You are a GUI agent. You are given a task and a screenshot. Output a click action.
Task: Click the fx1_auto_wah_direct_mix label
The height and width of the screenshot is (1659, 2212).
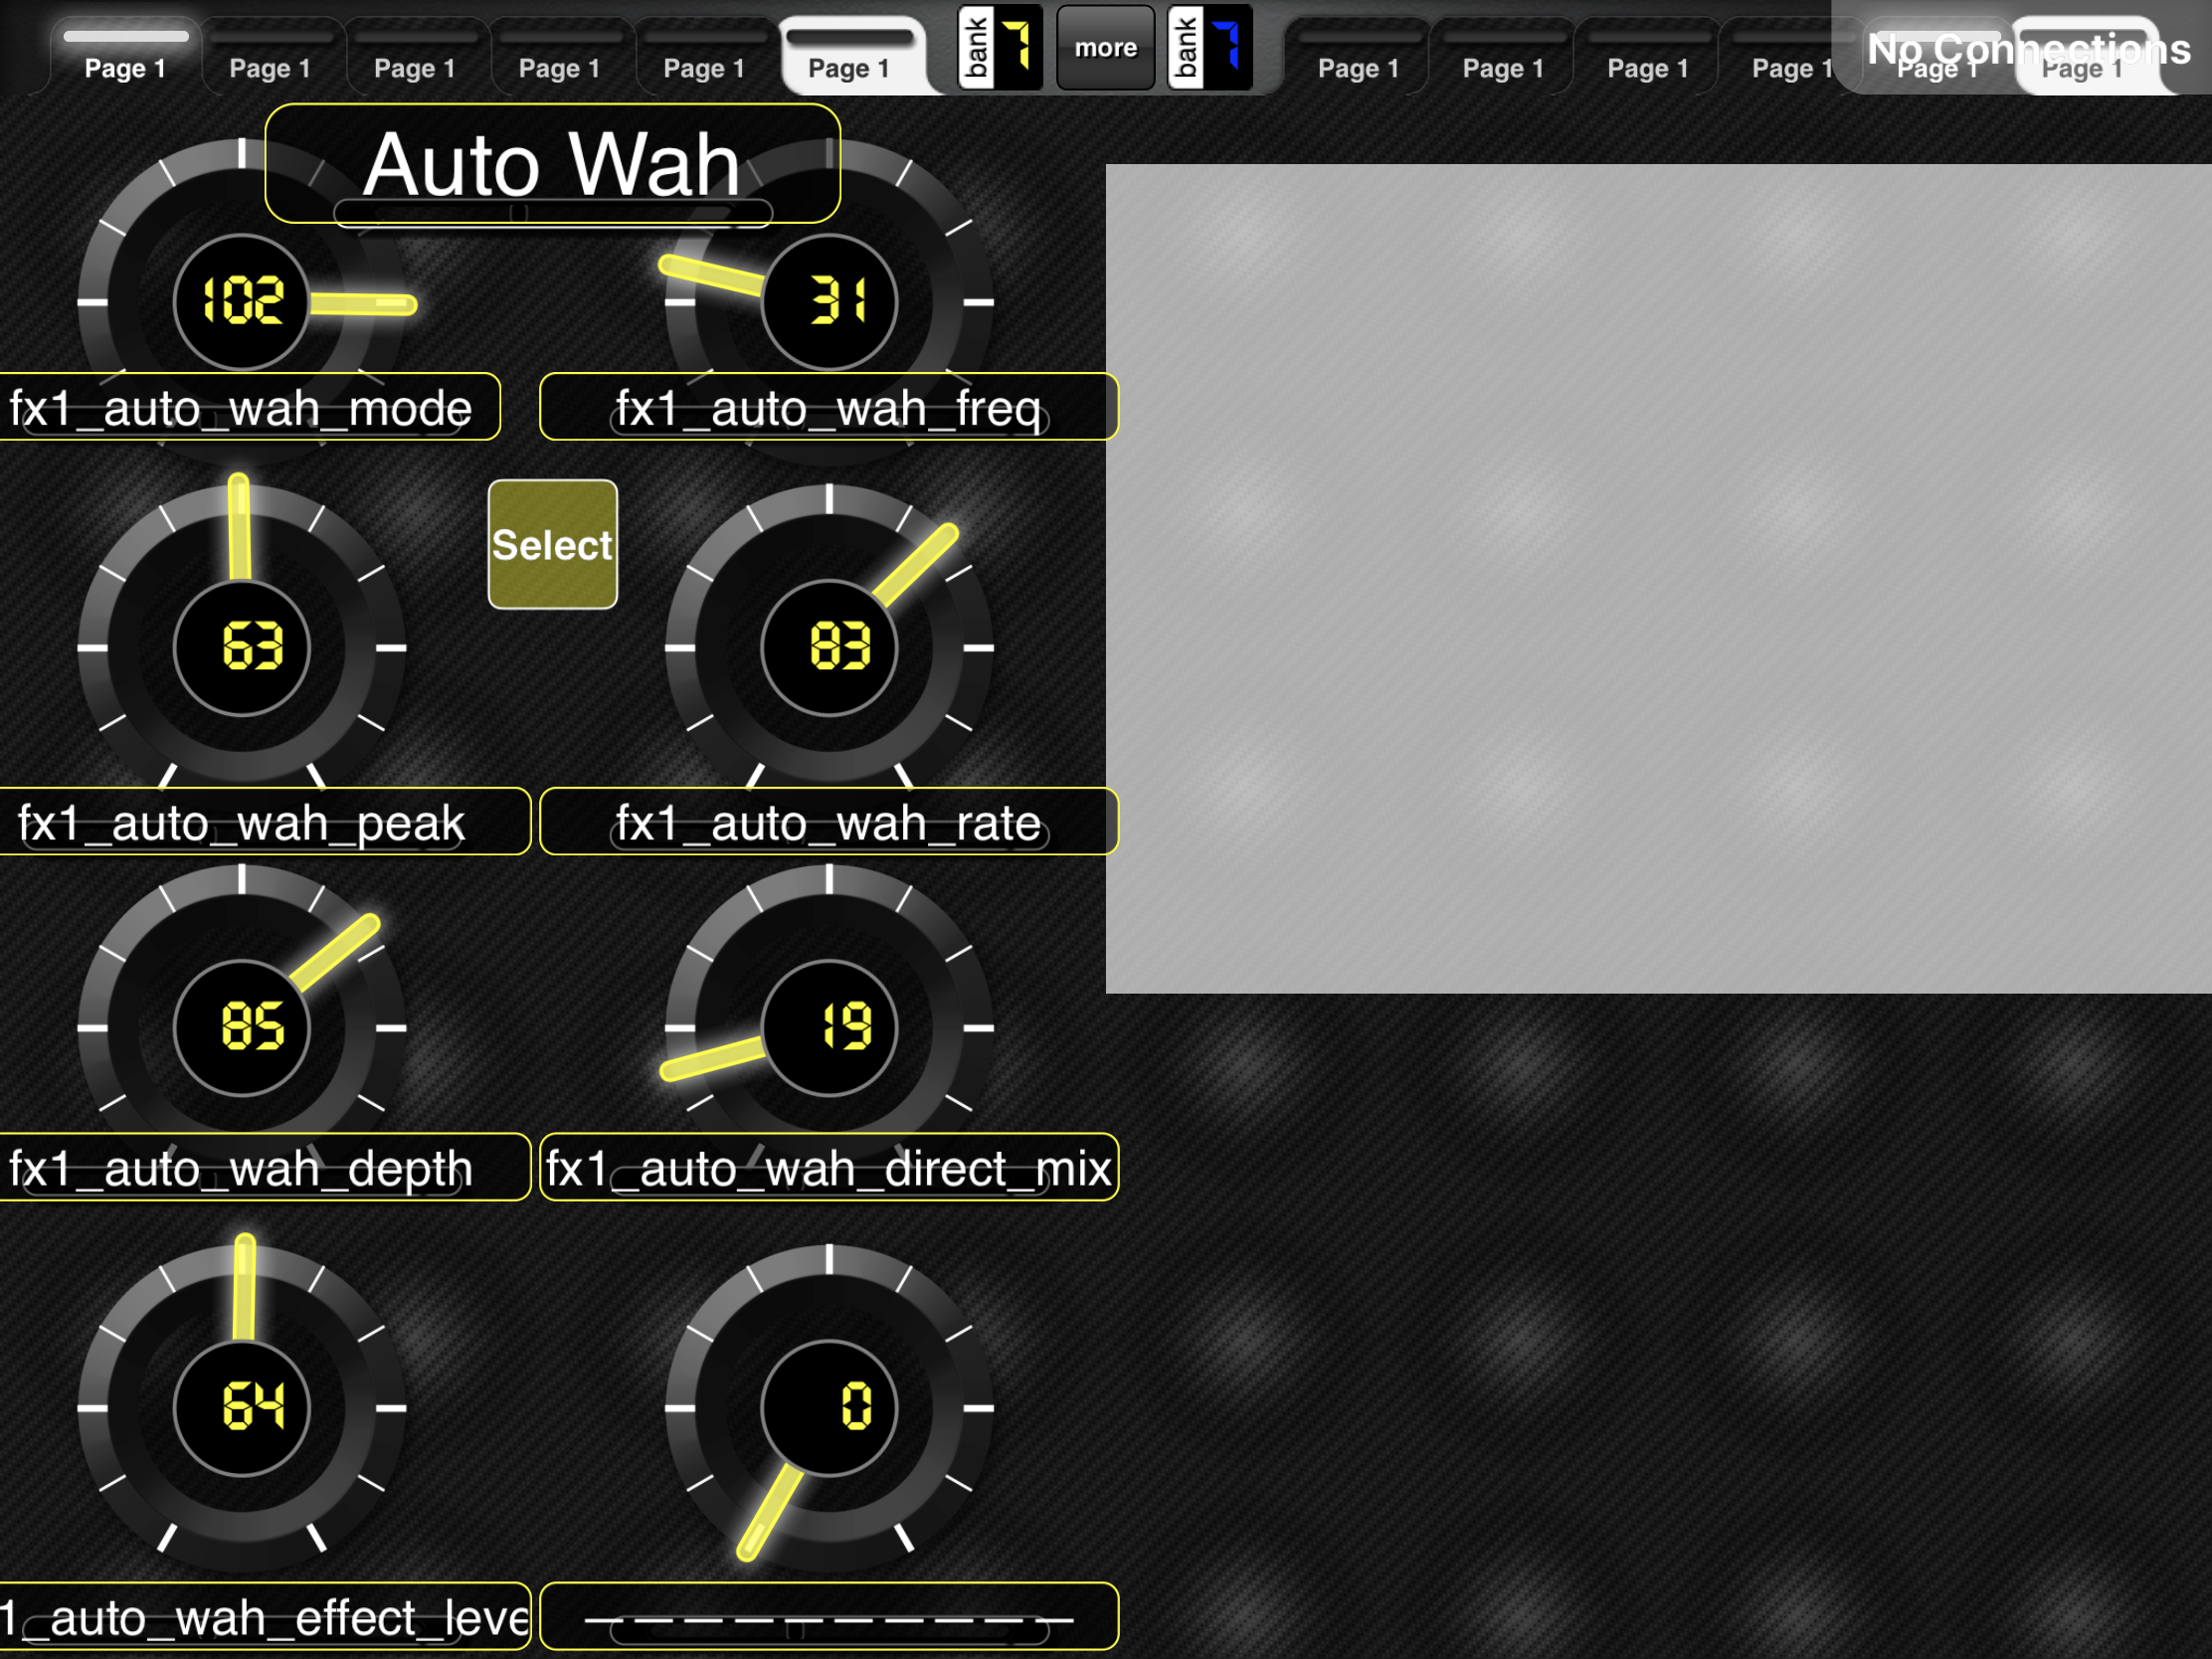829,1167
